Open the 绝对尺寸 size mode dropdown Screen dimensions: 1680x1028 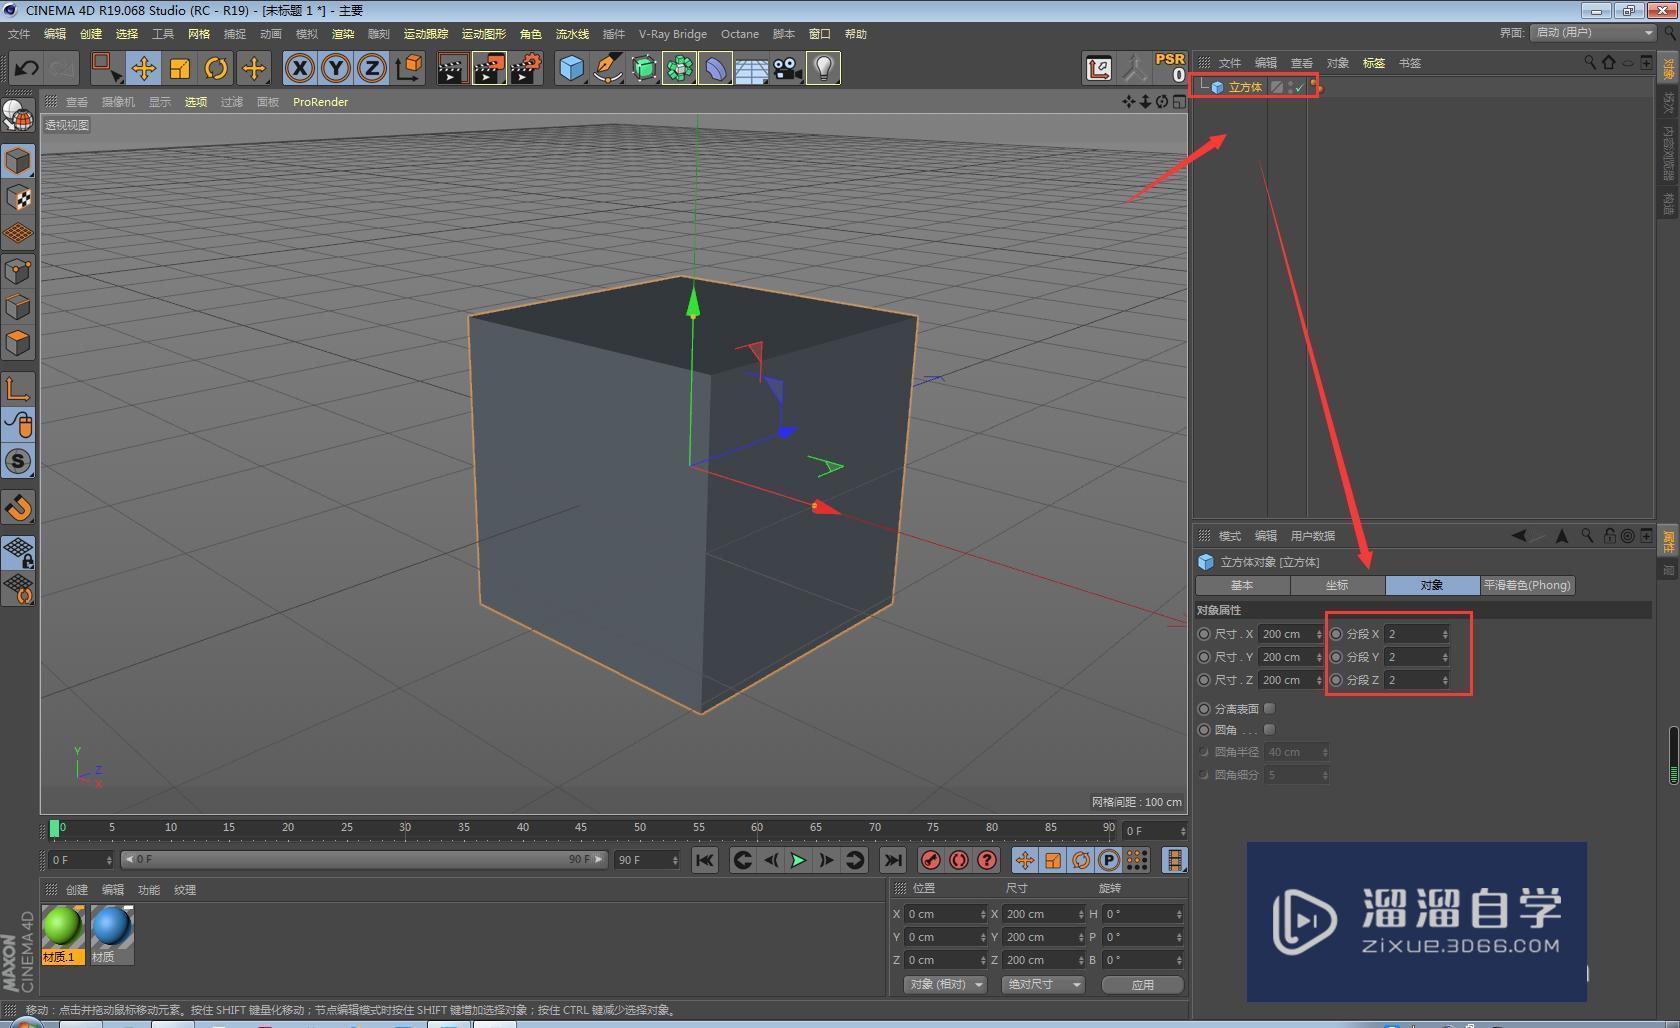[1042, 985]
